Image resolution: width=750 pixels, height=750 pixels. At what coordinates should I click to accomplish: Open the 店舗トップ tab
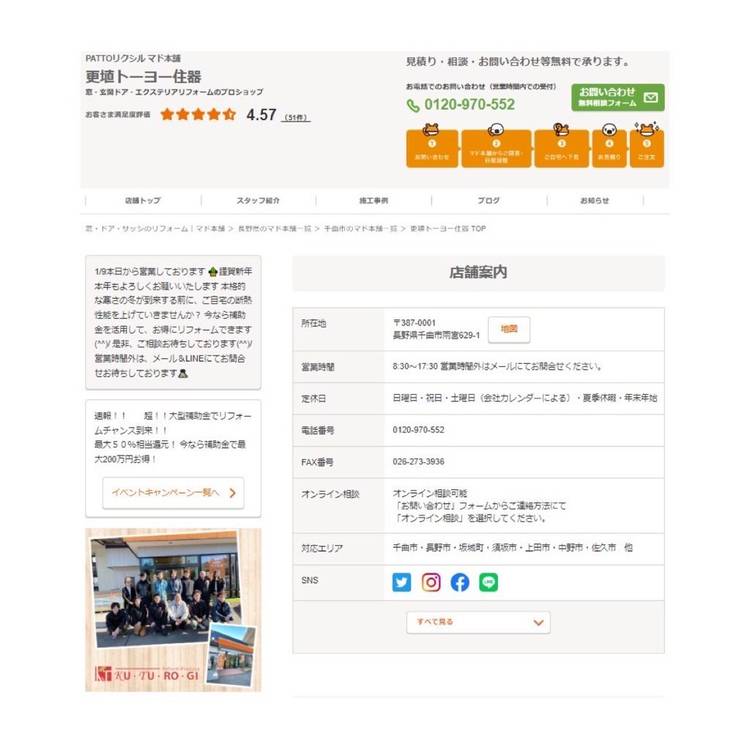[143, 200]
